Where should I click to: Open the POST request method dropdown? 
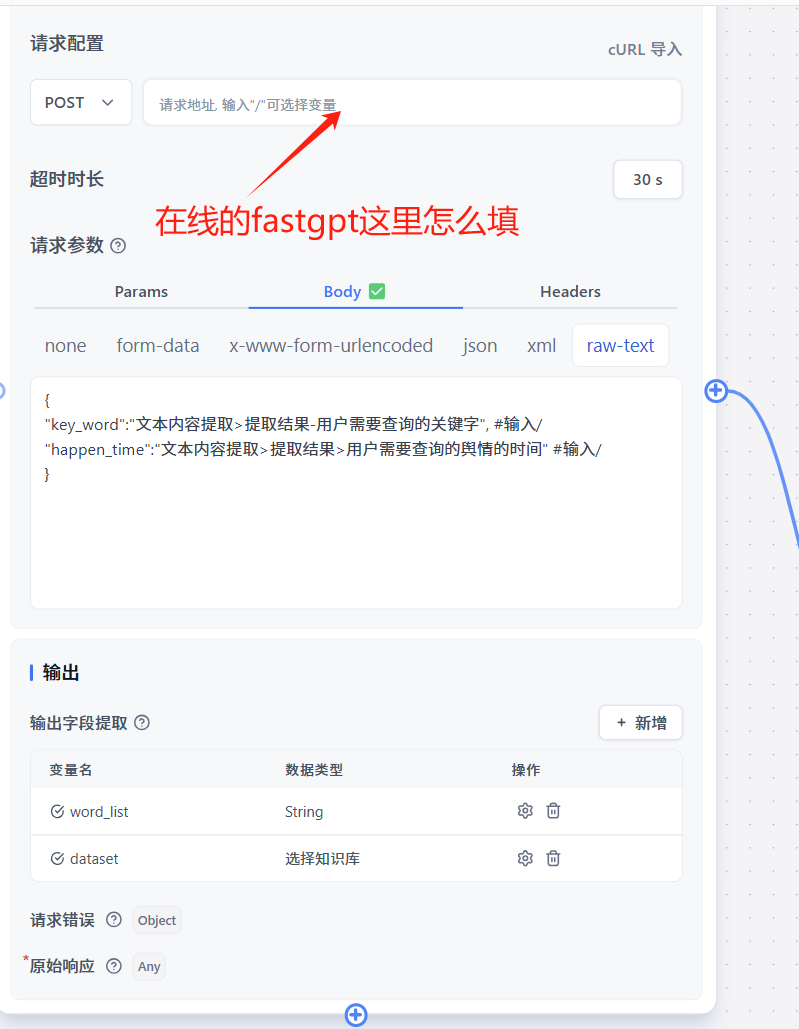coord(81,103)
